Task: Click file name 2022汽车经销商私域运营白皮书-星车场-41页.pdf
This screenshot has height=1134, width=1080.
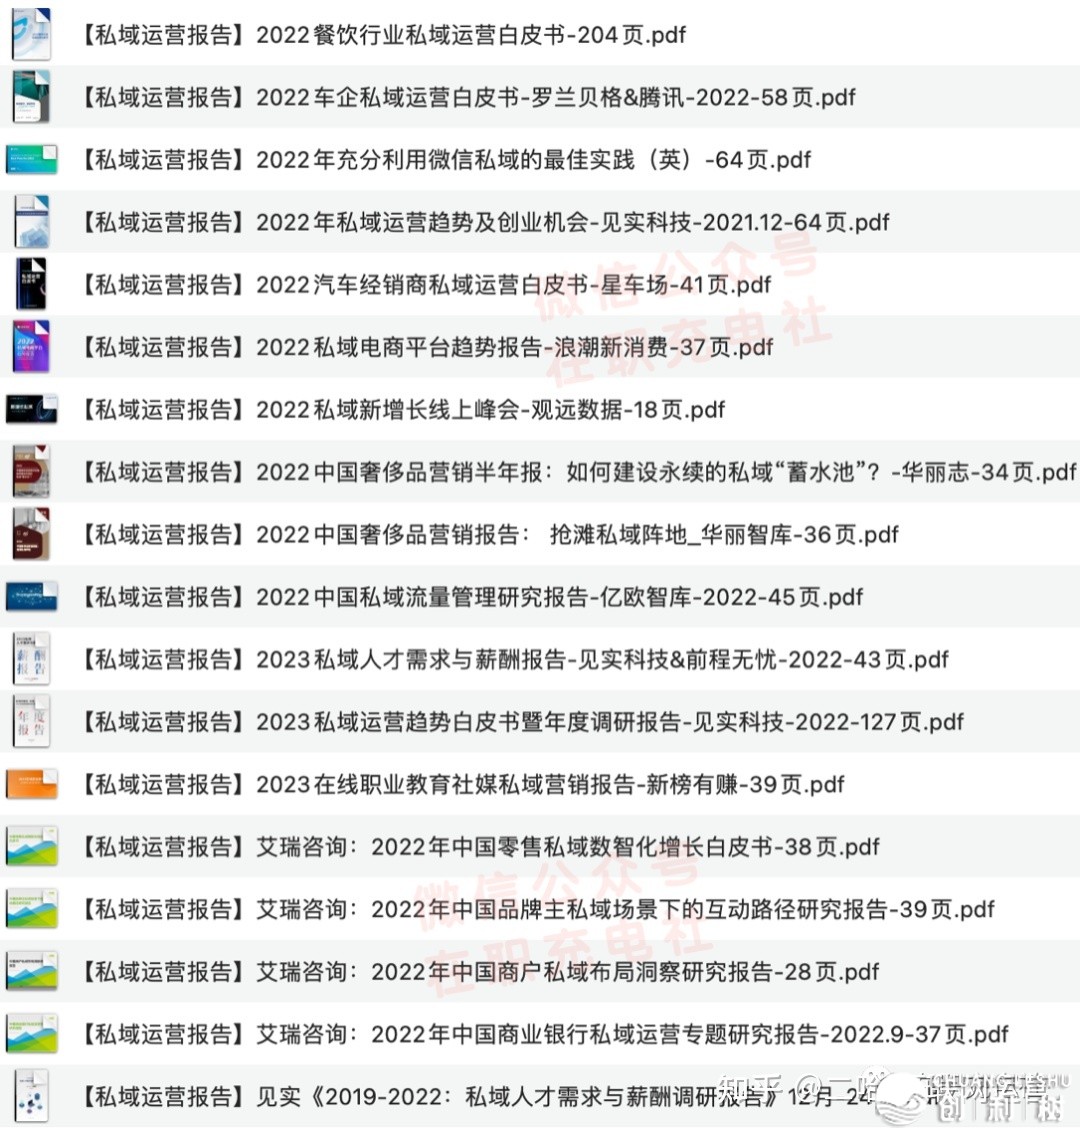Action: point(425,284)
